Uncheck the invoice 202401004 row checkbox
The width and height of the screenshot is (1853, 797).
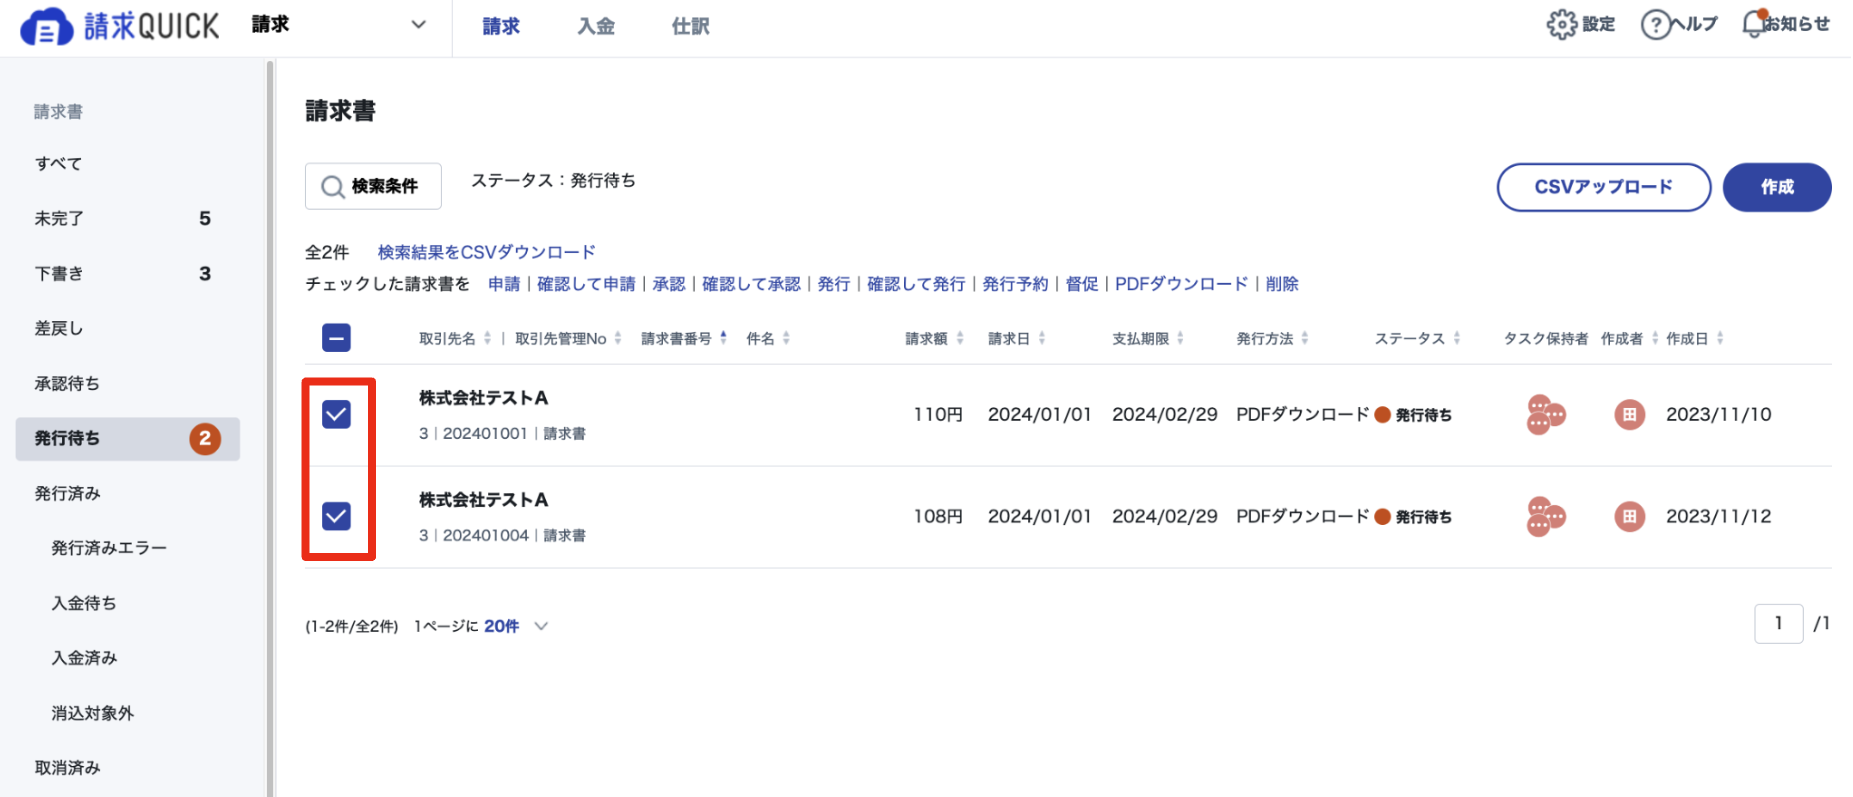point(336,516)
